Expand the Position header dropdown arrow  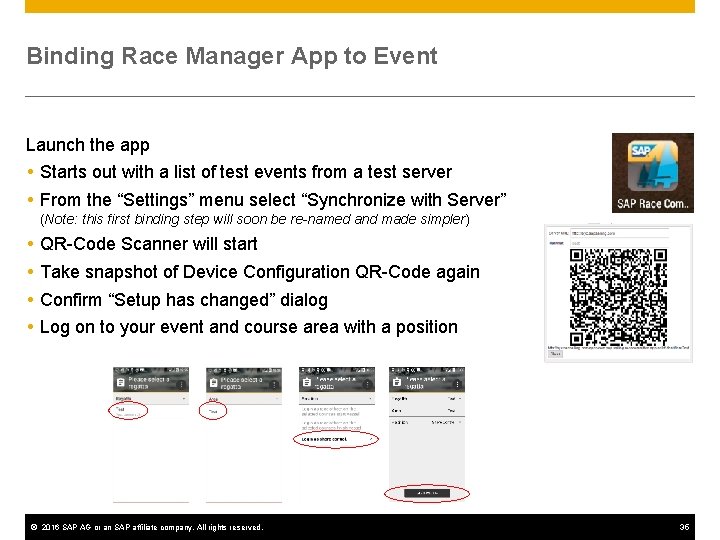[x=370, y=399]
